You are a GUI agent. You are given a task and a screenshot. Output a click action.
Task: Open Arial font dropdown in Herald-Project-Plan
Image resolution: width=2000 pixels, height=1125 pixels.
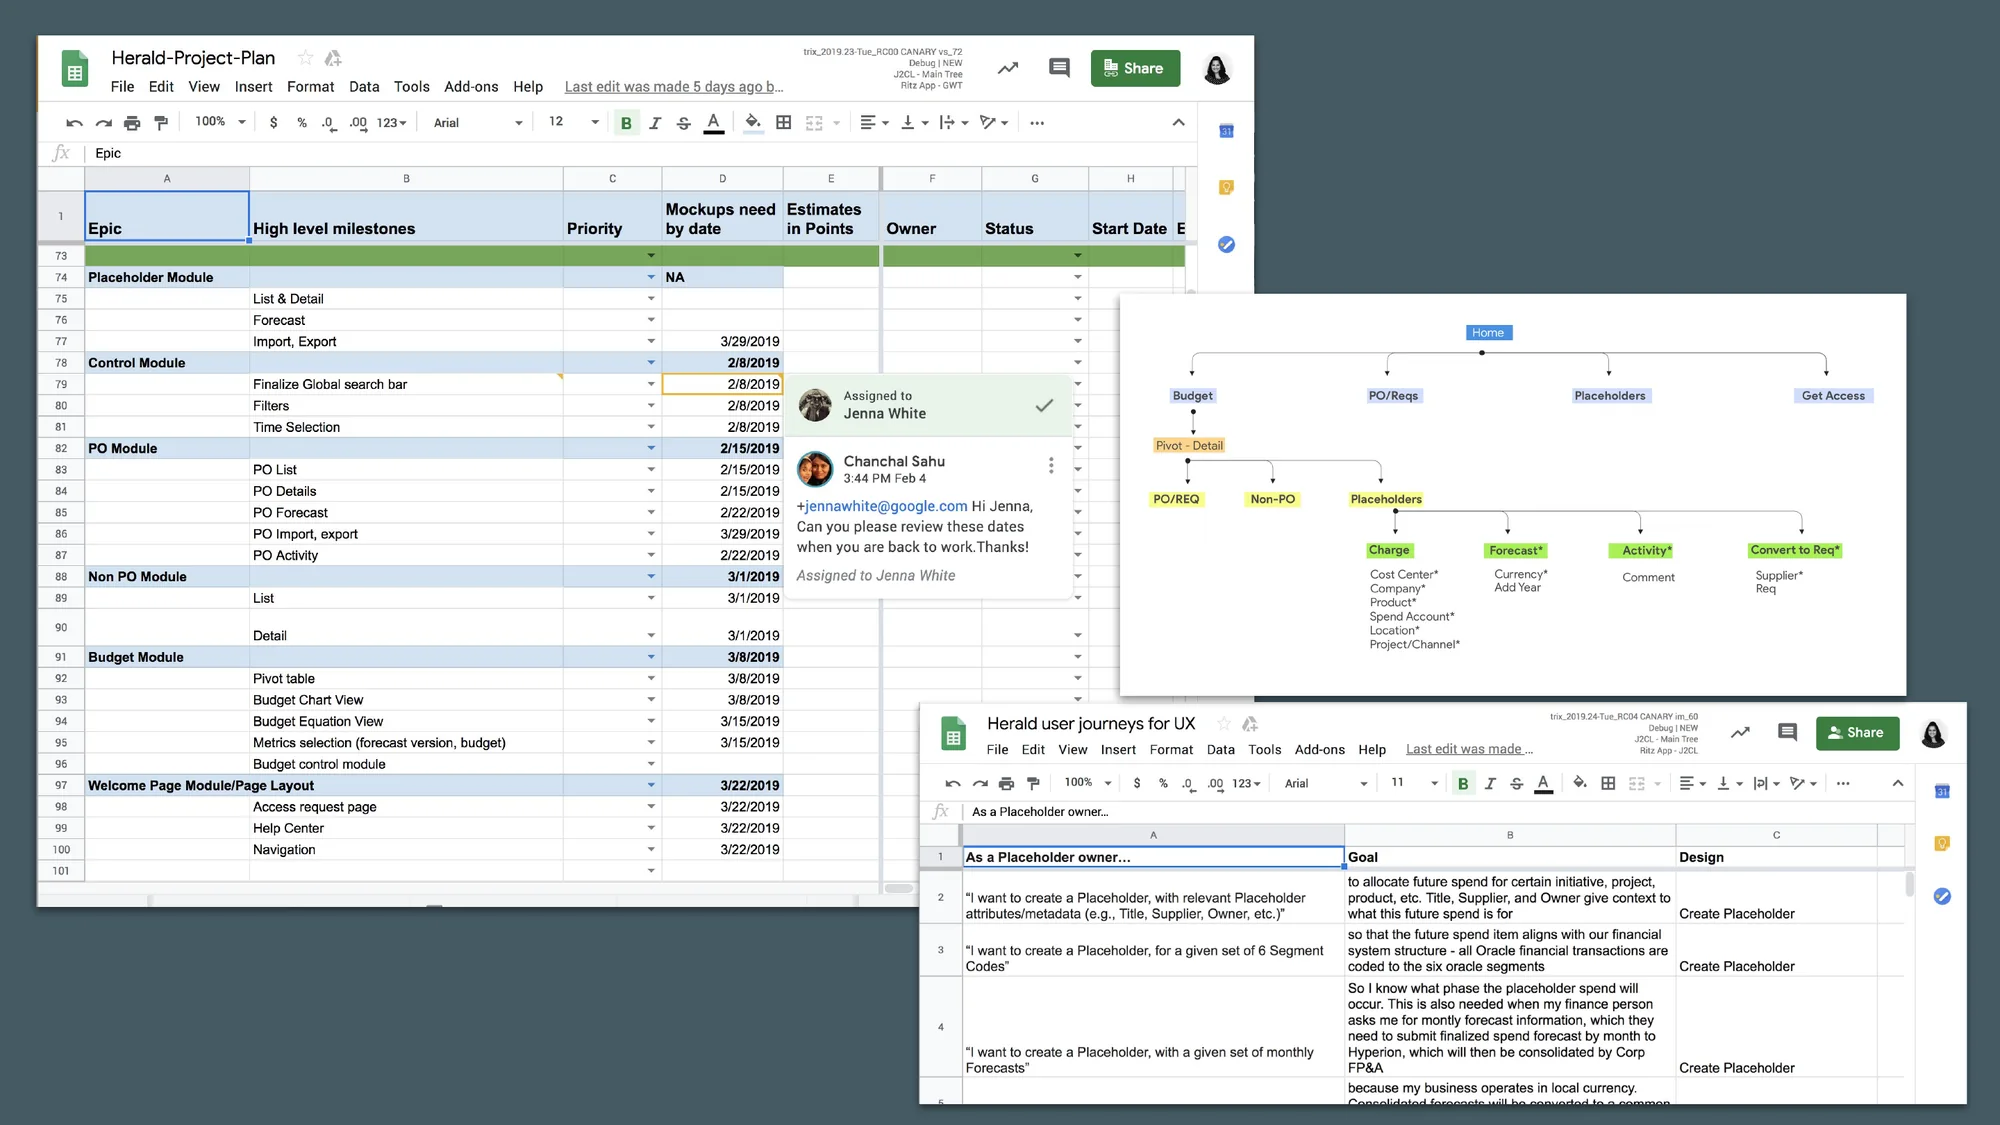coord(478,123)
